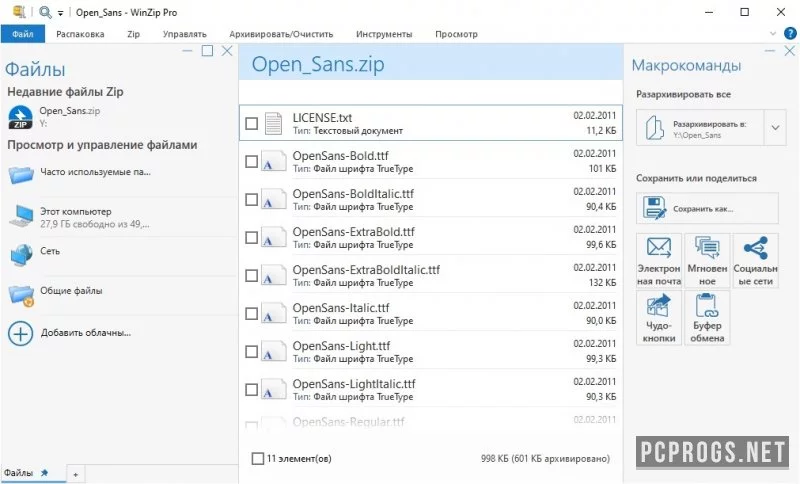Click the OpenSans-LightItalic.ttf font file icon
Viewport: 800px width, 484px height.
pyautogui.click(x=274, y=390)
